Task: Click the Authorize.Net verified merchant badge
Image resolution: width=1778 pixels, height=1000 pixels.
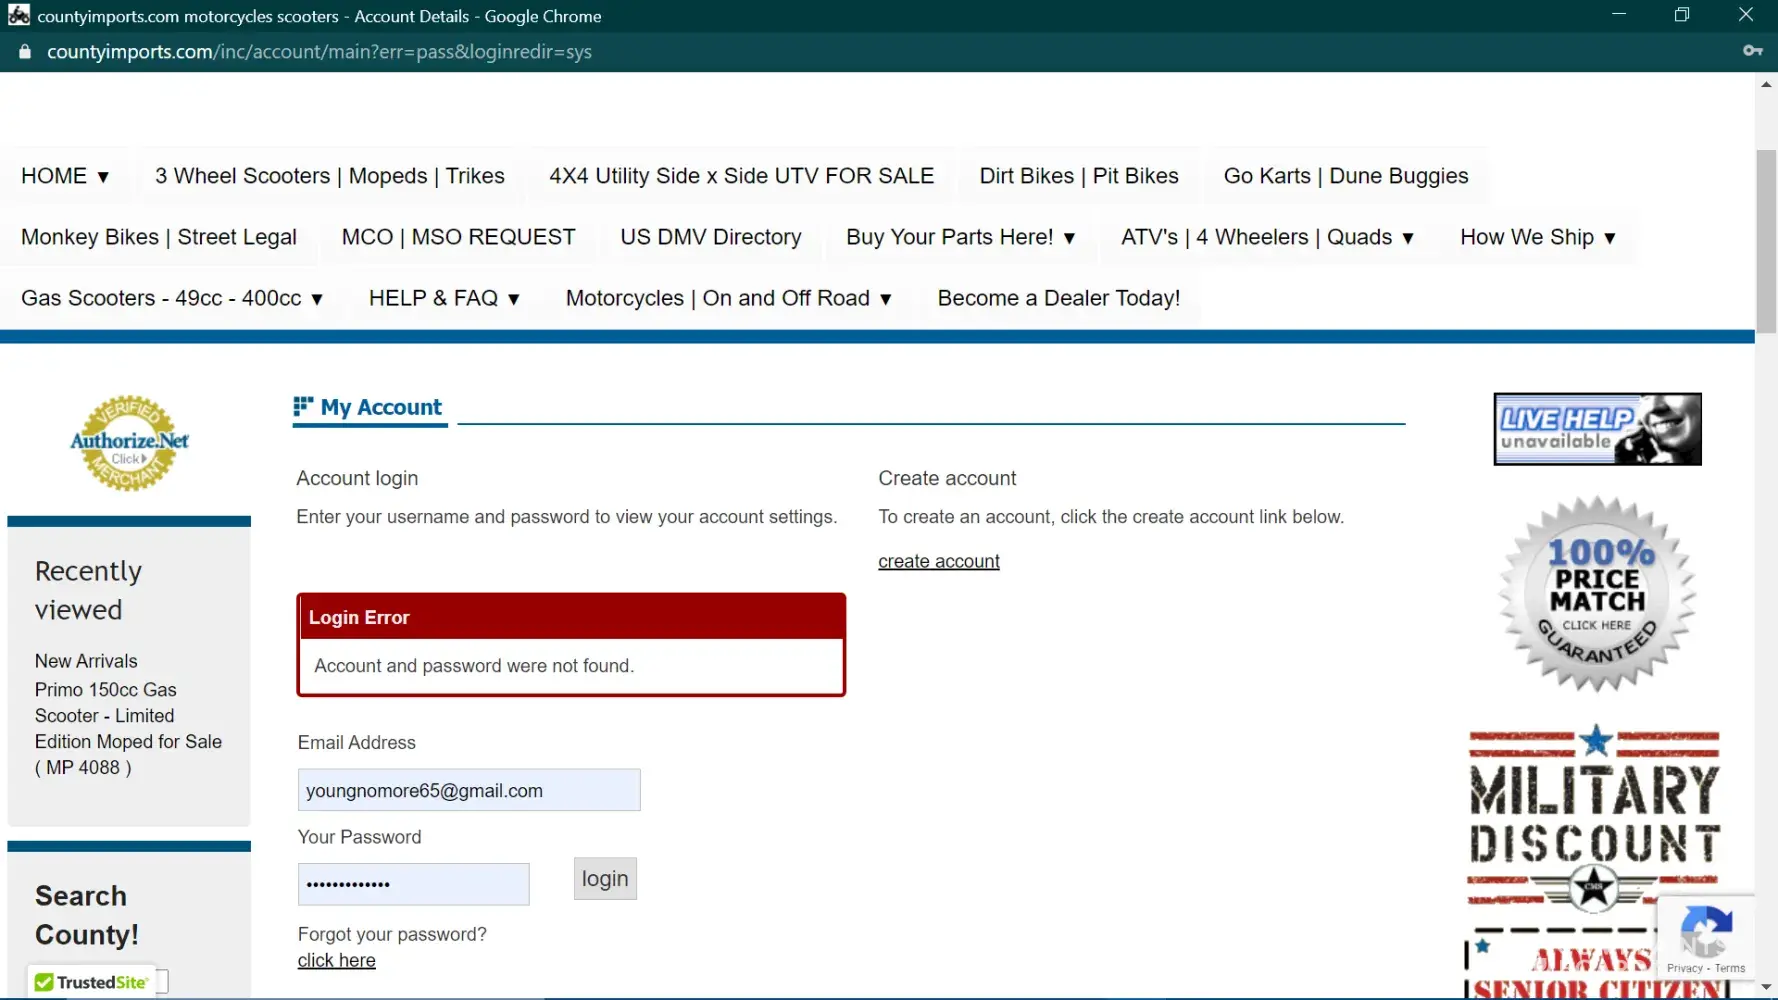Action: [129, 442]
